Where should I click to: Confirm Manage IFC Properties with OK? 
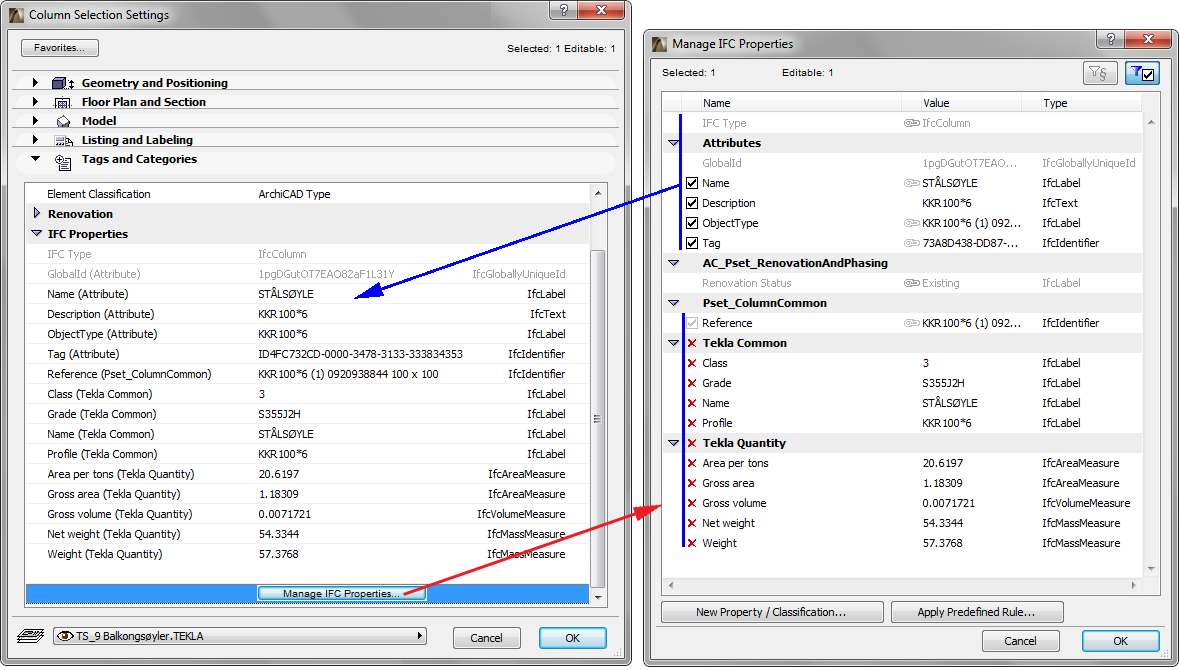[x=1121, y=641]
